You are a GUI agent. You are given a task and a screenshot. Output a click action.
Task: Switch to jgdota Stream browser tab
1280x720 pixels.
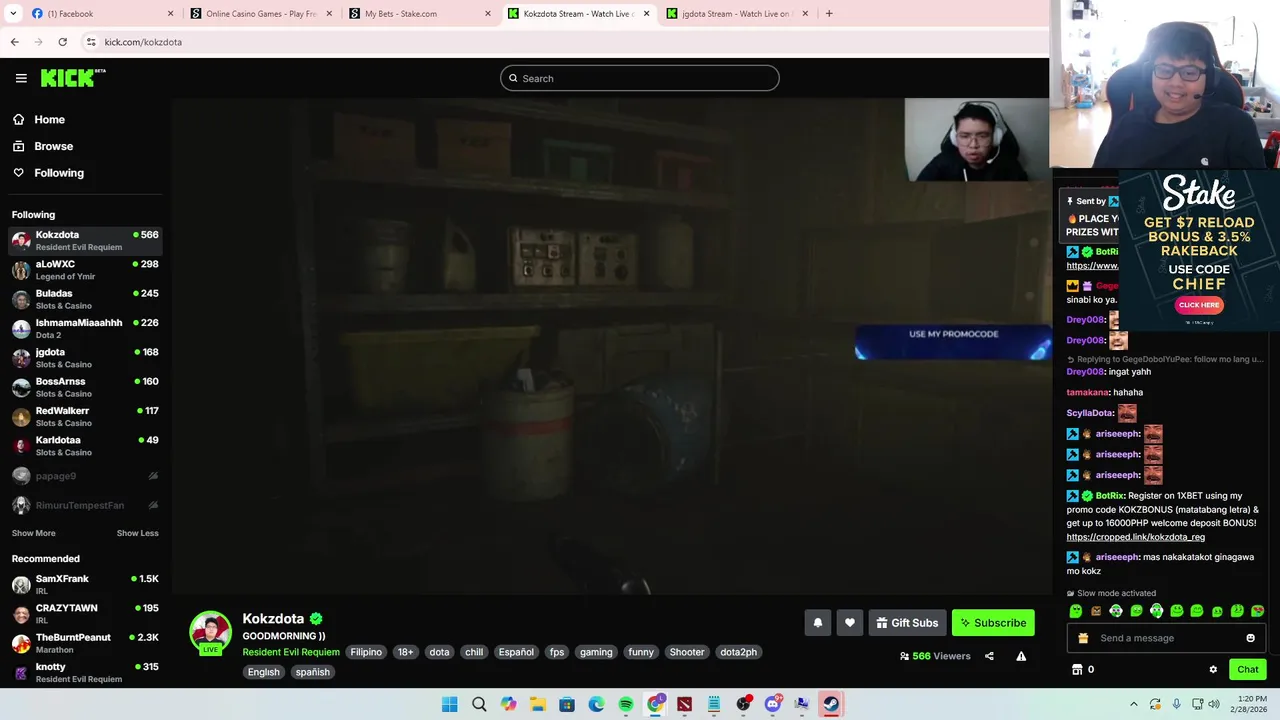(736, 13)
